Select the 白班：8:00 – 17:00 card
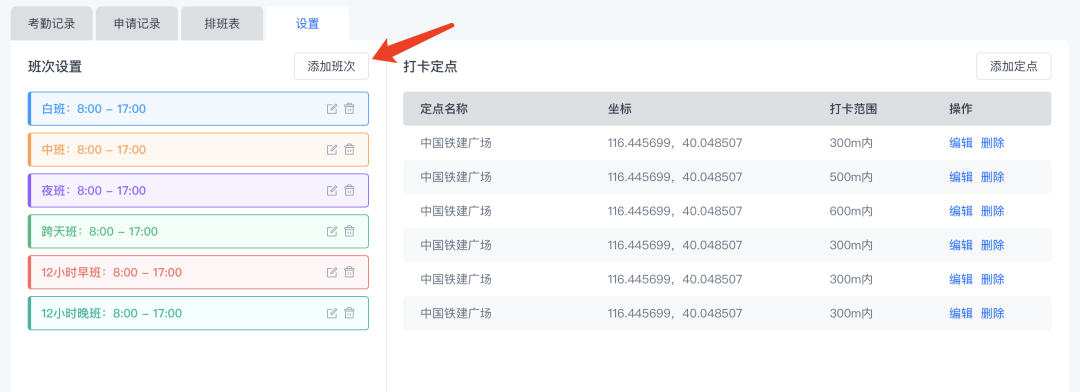 [x=198, y=109]
